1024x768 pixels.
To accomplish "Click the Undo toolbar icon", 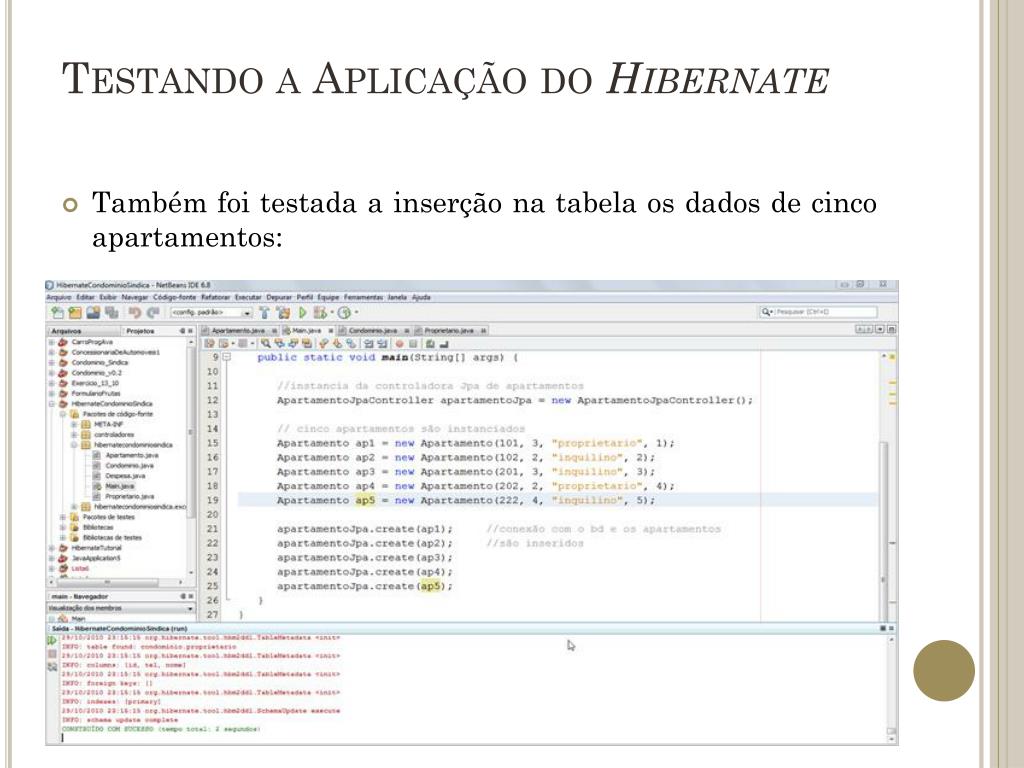I will [x=135, y=312].
